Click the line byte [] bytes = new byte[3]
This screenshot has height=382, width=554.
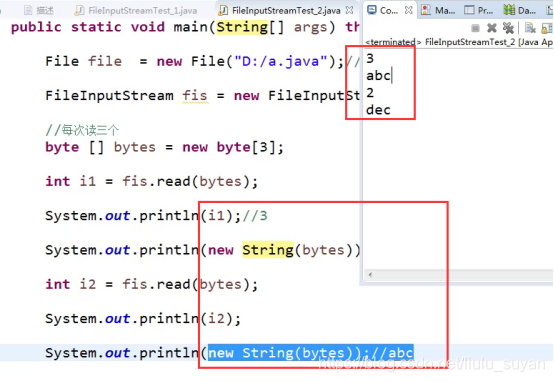[x=164, y=147]
